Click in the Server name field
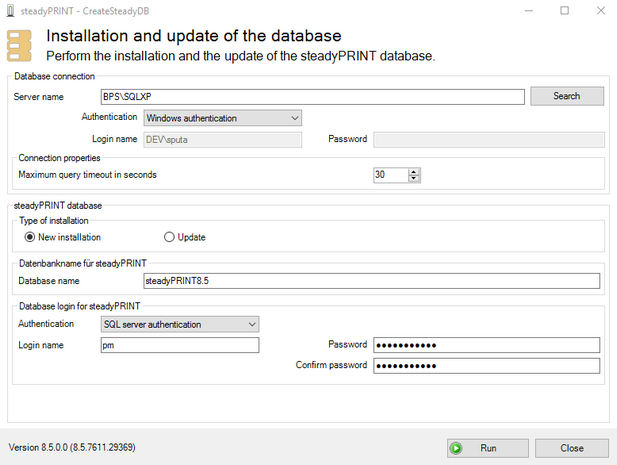Screen dimensions: 617x465 pyautogui.click(x=312, y=97)
